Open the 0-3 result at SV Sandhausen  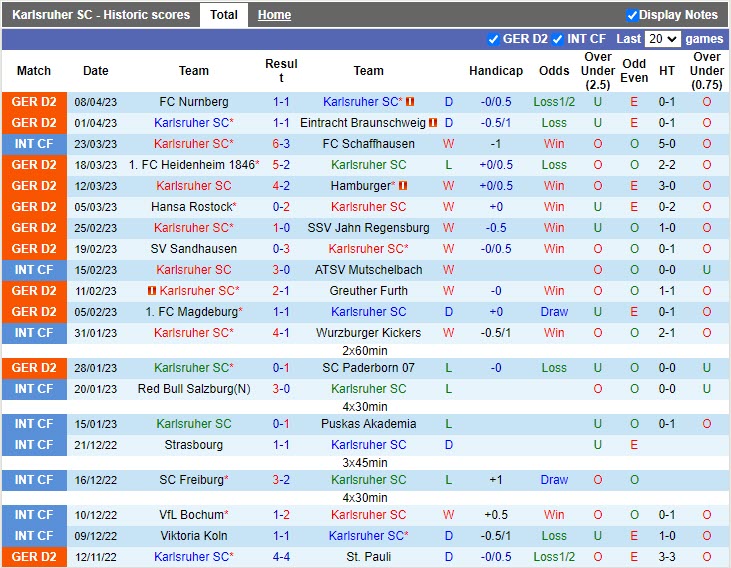point(281,249)
